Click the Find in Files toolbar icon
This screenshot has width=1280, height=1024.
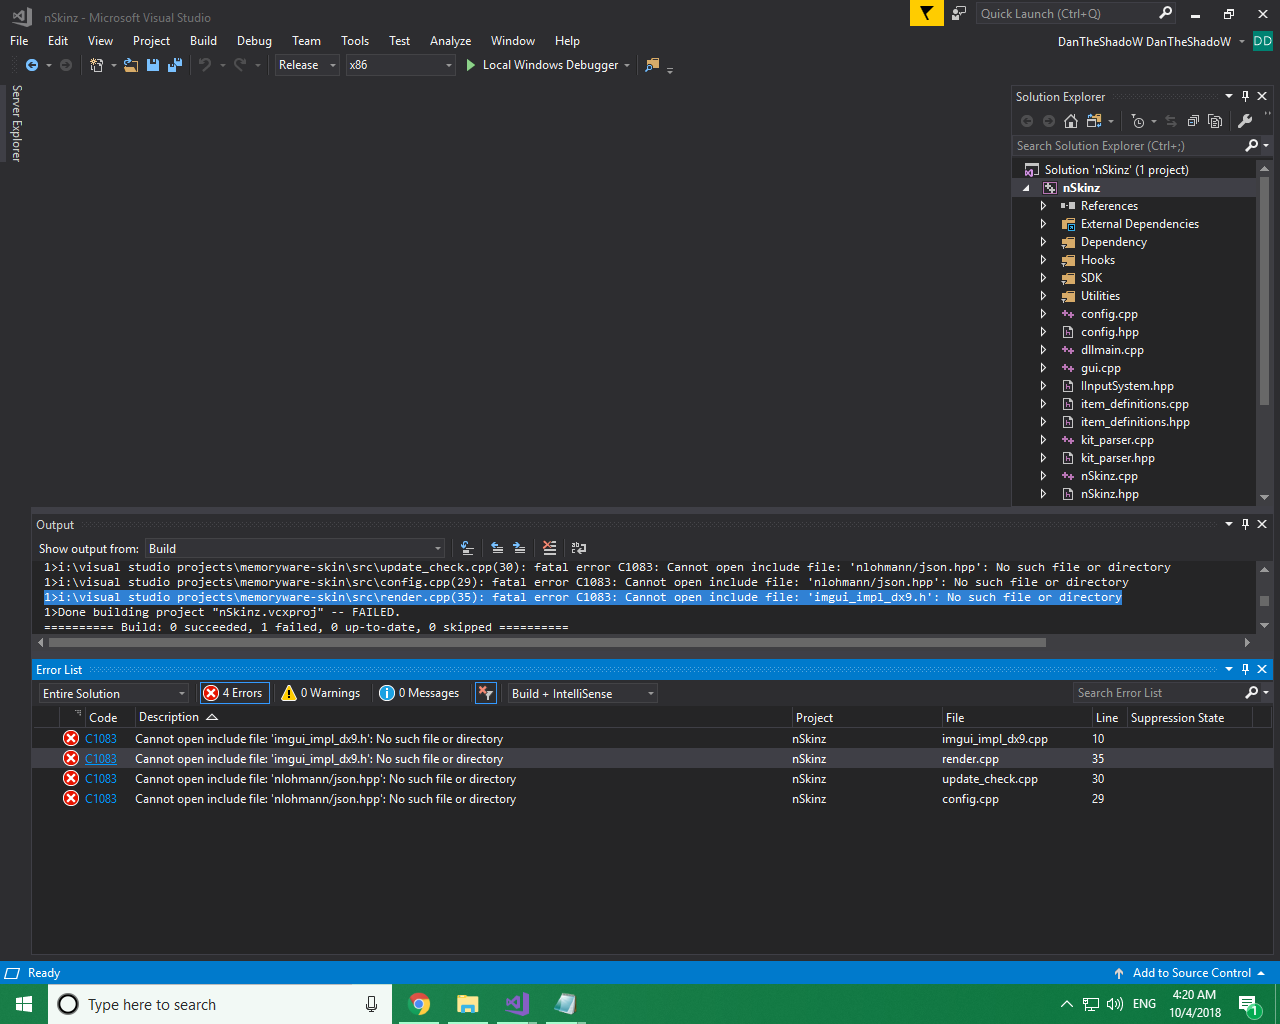pyautogui.click(x=653, y=65)
